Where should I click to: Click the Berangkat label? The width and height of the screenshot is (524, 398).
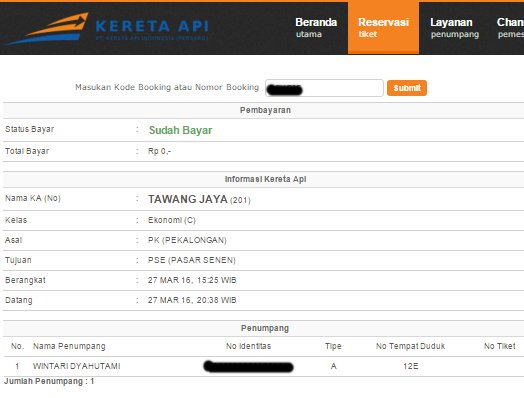[x=25, y=280]
